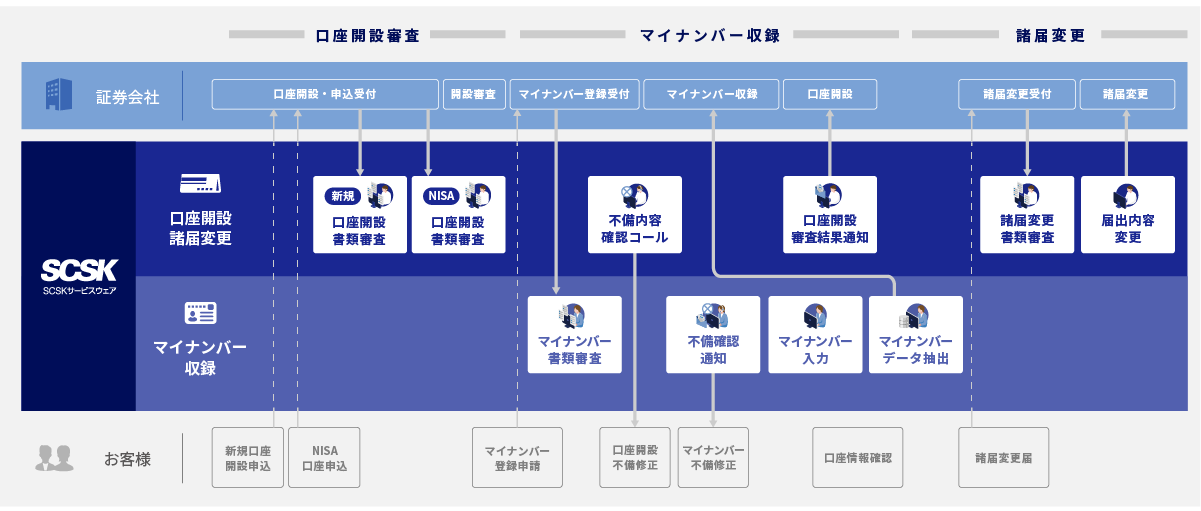The width and height of the screenshot is (1201, 511).
Task: Click the building icon beside 証券会社
Action: 59,95
